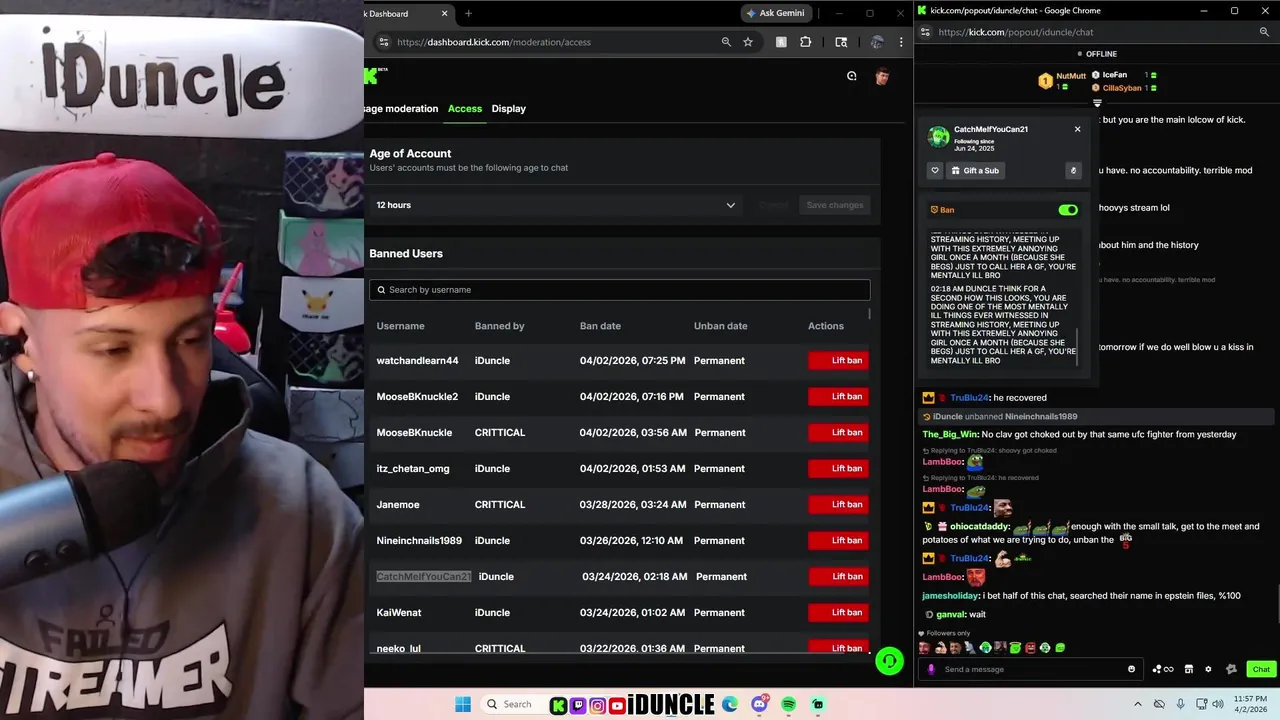The height and width of the screenshot is (720, 1280).
Task: Show hidden system tray icons chevron
Action: point(1138,704)
